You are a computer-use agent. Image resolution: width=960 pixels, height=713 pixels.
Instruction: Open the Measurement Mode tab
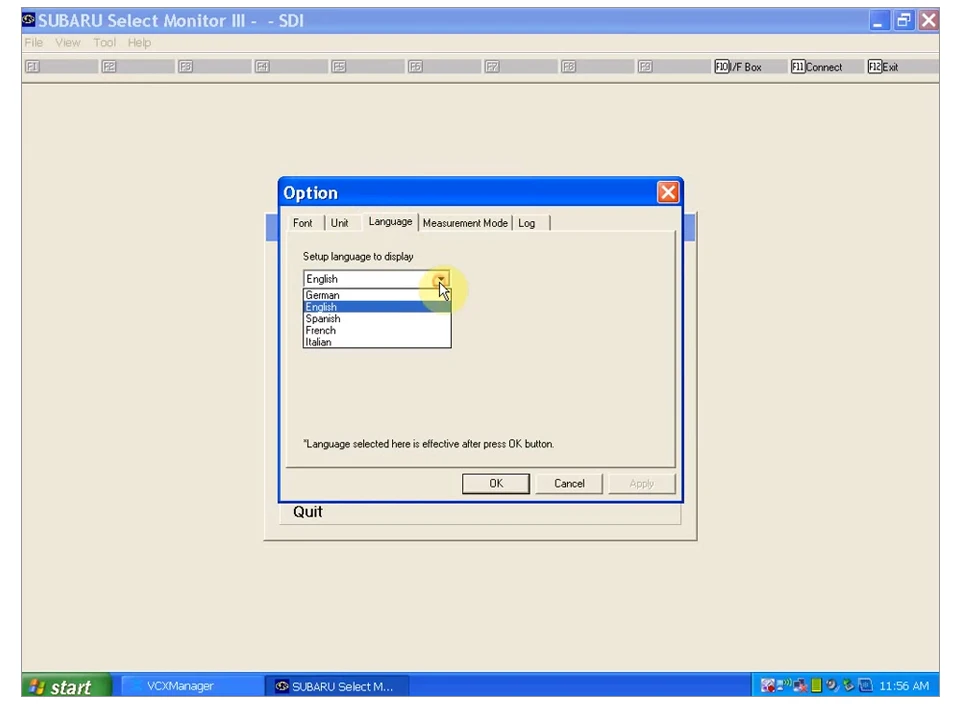pyautogui.click(x=465, y=223)
